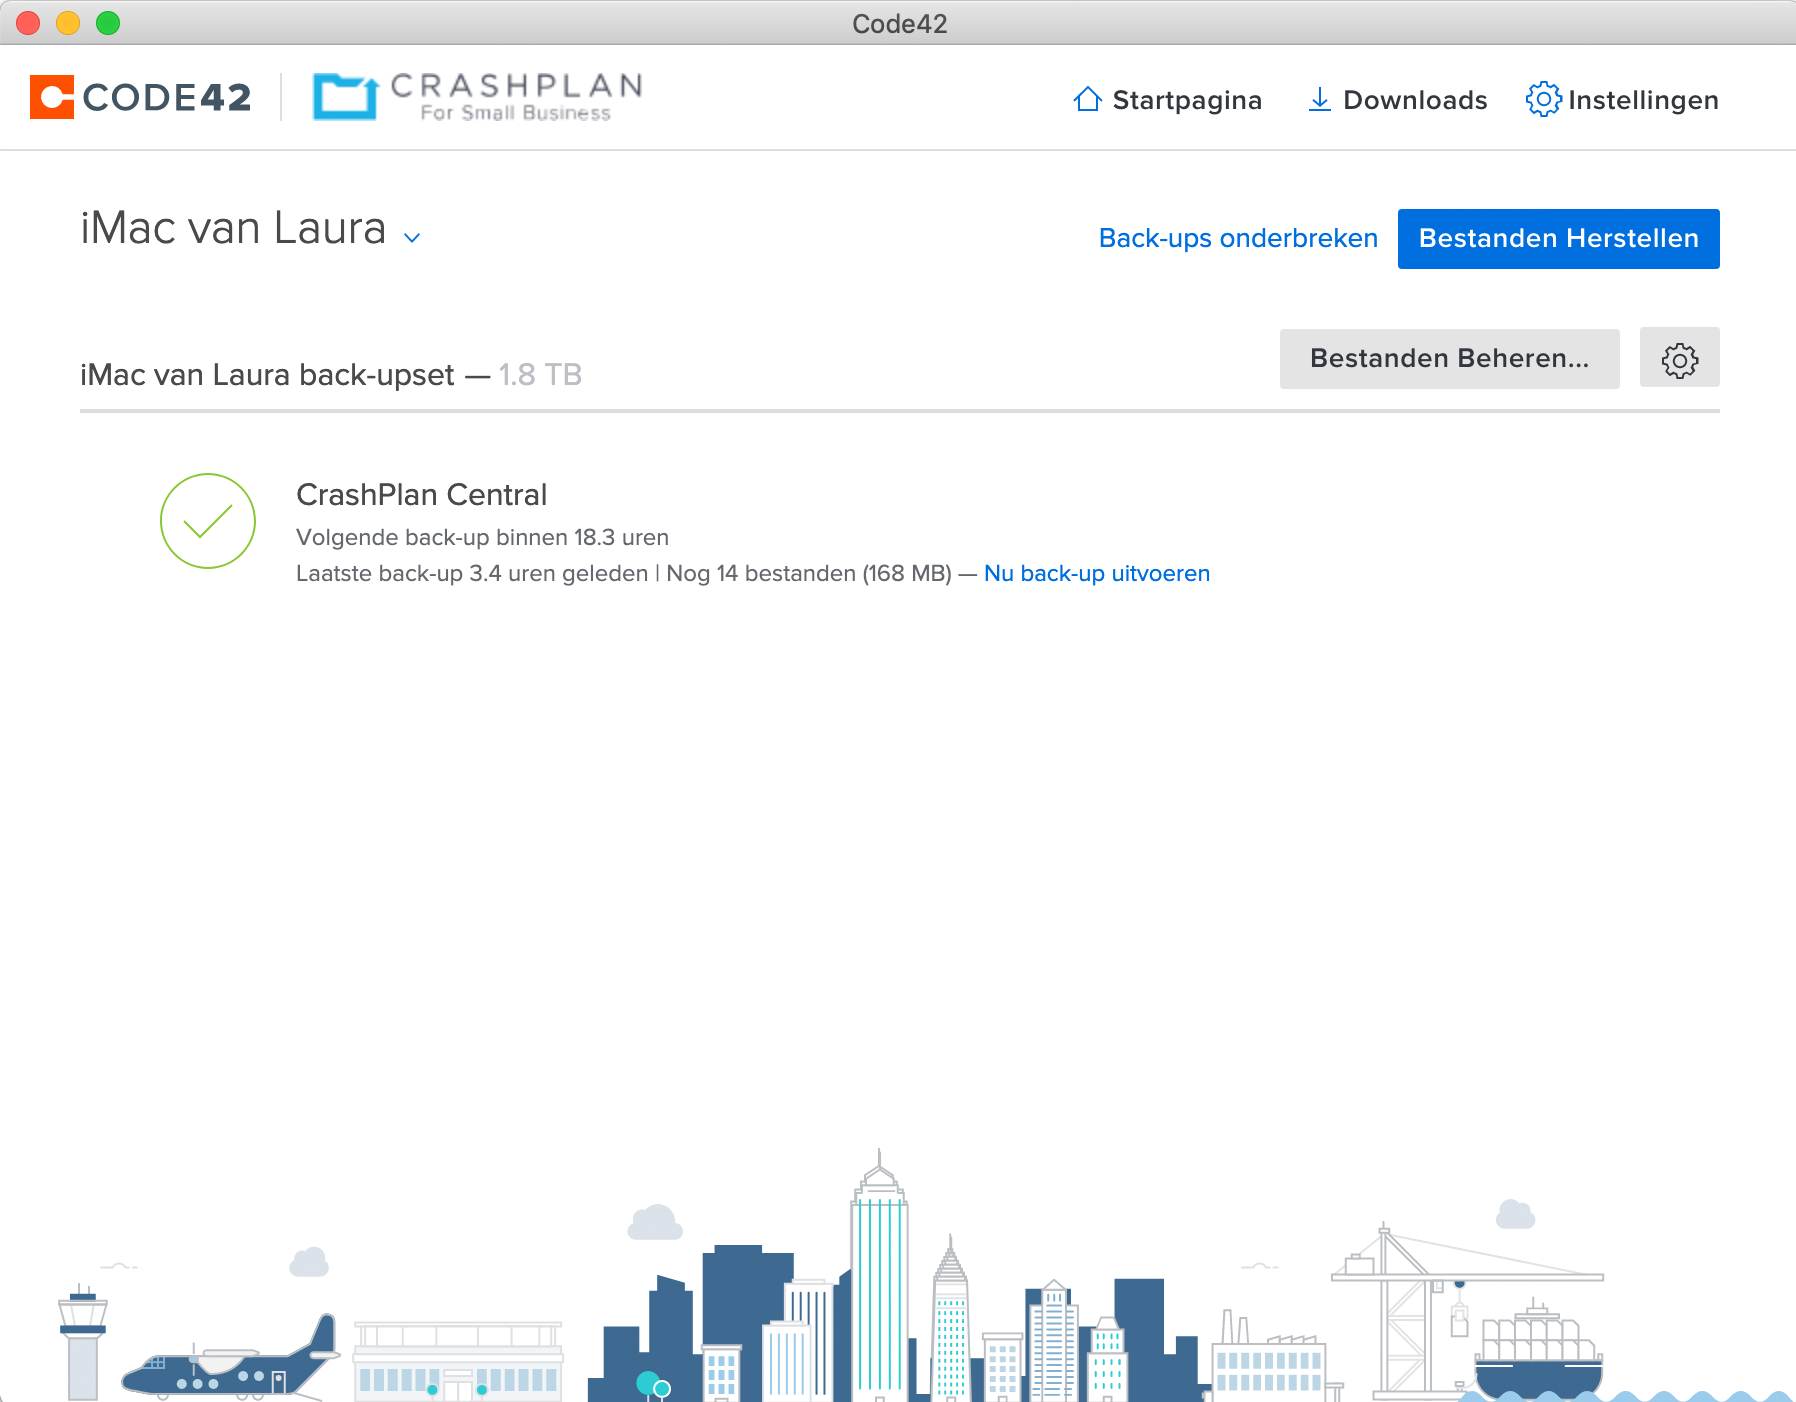The image size is (1796, 1402).
Task: Minimize the window with the yellow button
Action: coord(68,23)
